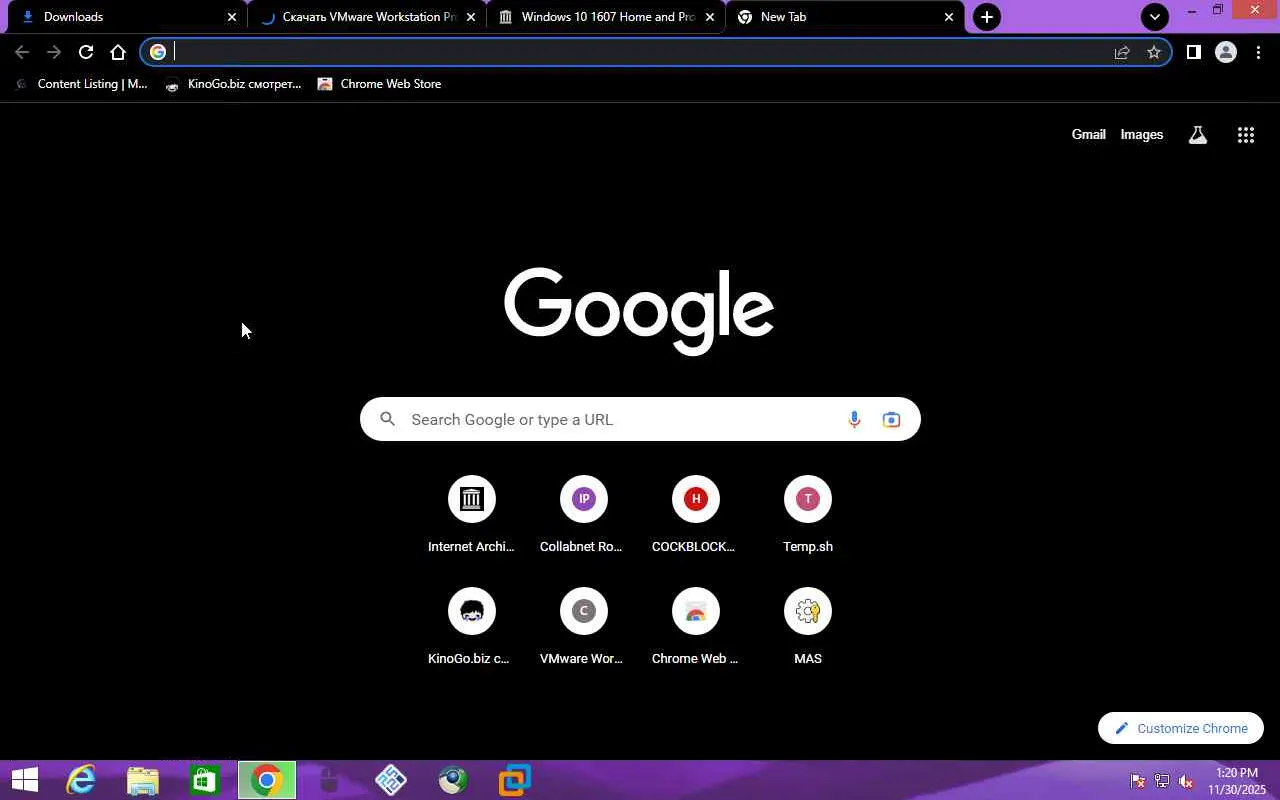Image resolution: width=1280 pixels, height=800 pixels.
Task: Reload the current page
Action: (x=86, y=52)
